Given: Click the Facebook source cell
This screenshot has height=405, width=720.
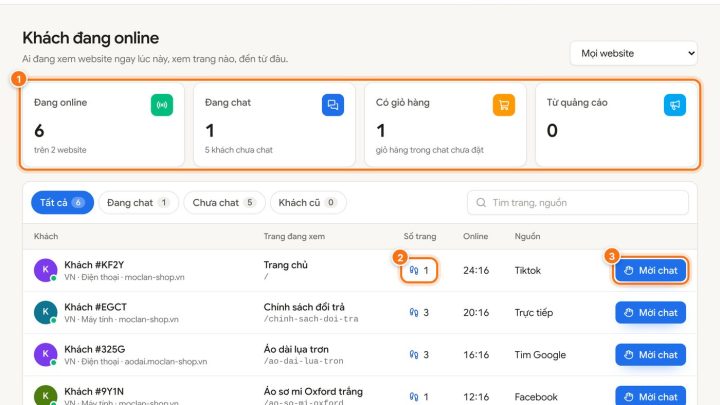Looking at the screenshot, I should click(x=536, y=397).
